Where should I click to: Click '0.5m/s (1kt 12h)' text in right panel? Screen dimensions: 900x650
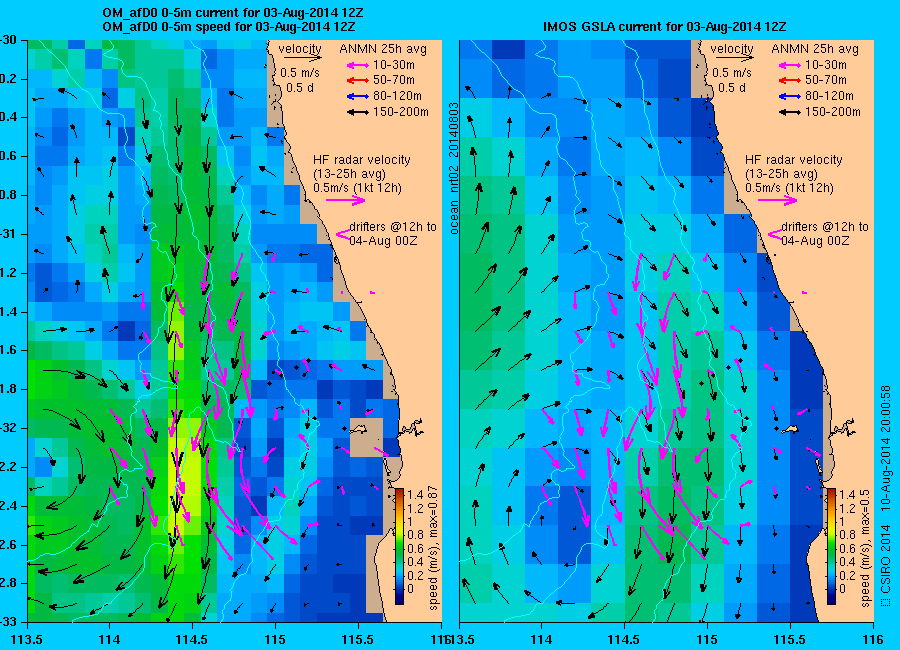click(x=789, y=188)
